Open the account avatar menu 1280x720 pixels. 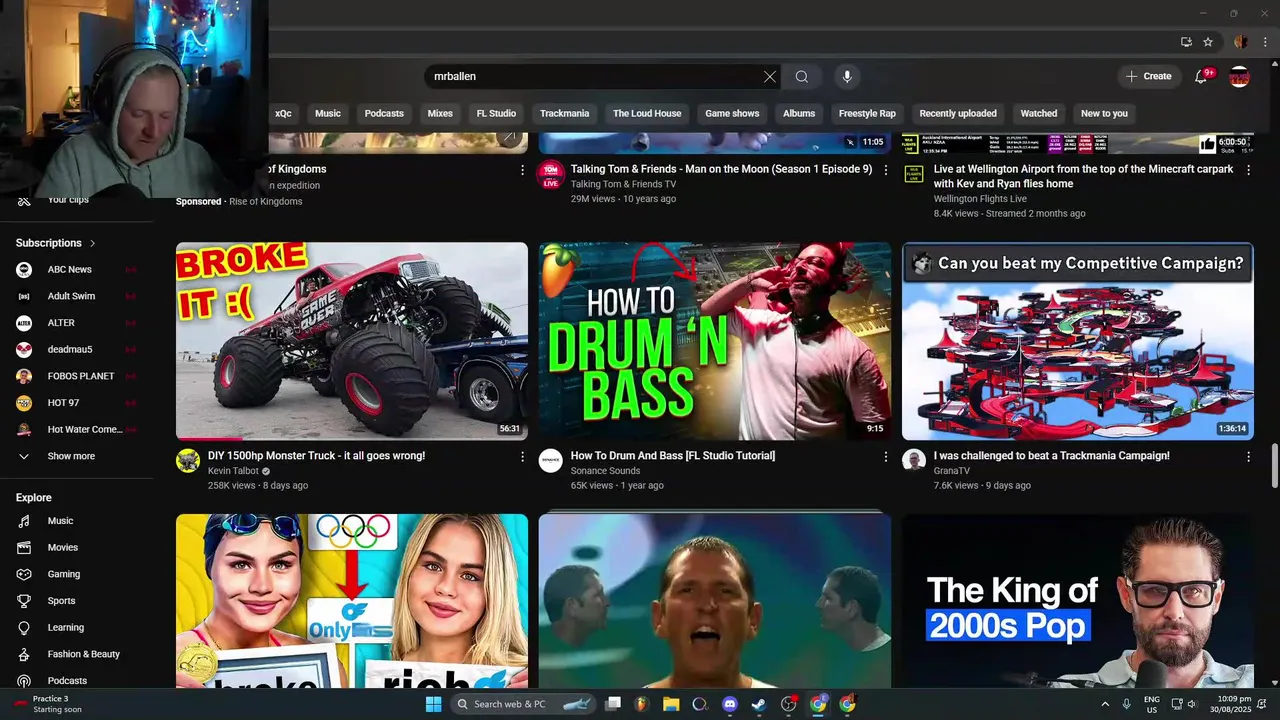pyautogui.click(x=1239, y=76)
